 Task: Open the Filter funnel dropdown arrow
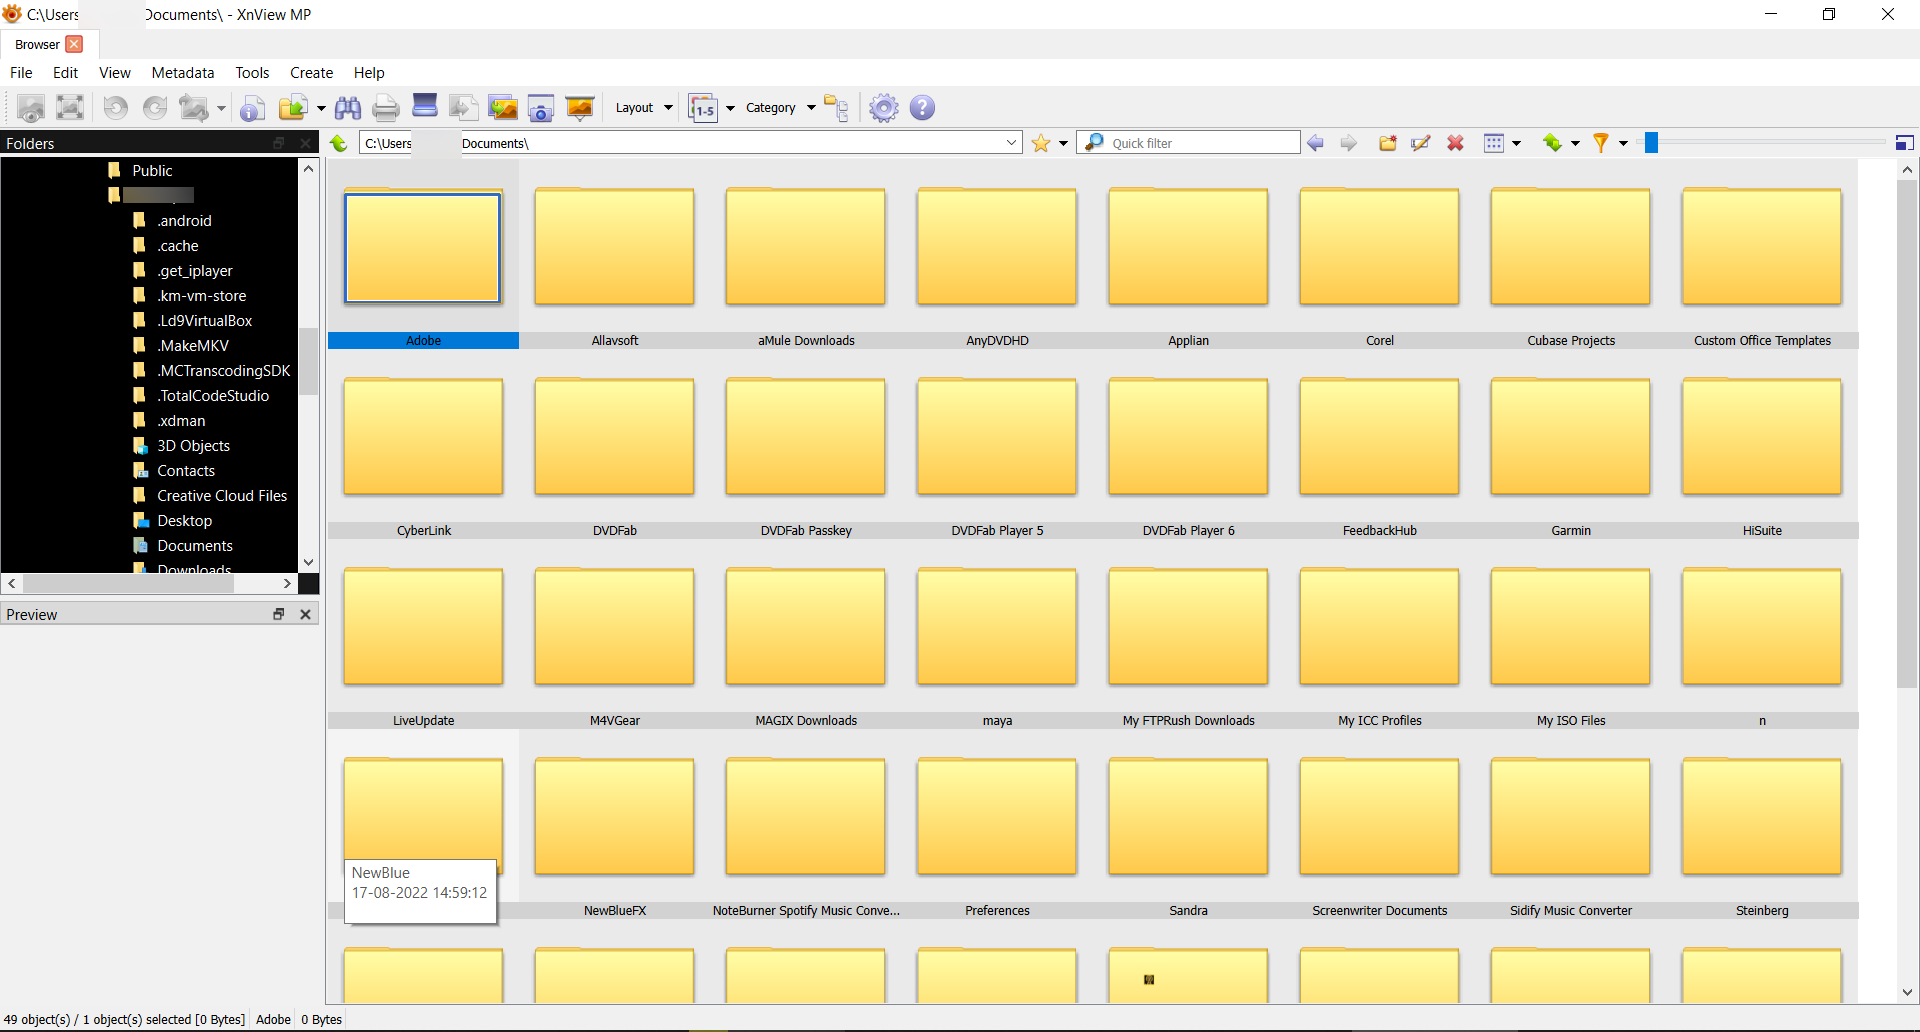[x=1624, y=143]
